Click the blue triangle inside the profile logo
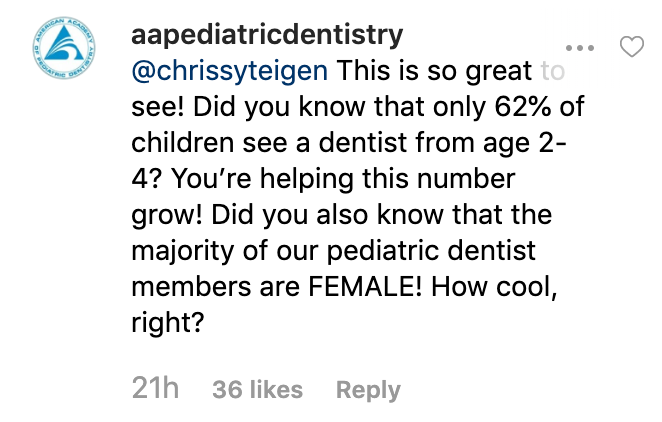The width and height of the screenshot is (662, 422). coord(64,44)
